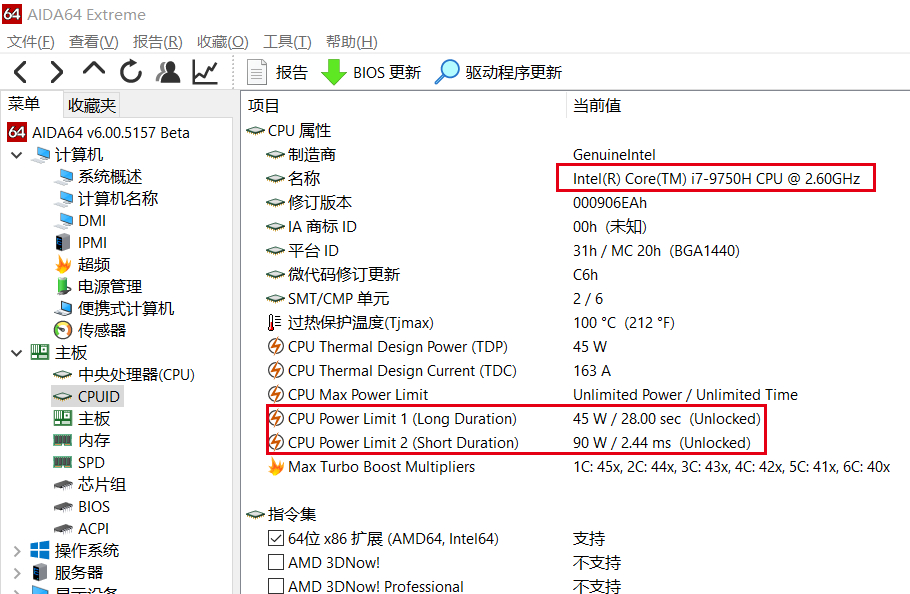Click the Report document icon
This screenshot has width=910, height=594.
257,73
